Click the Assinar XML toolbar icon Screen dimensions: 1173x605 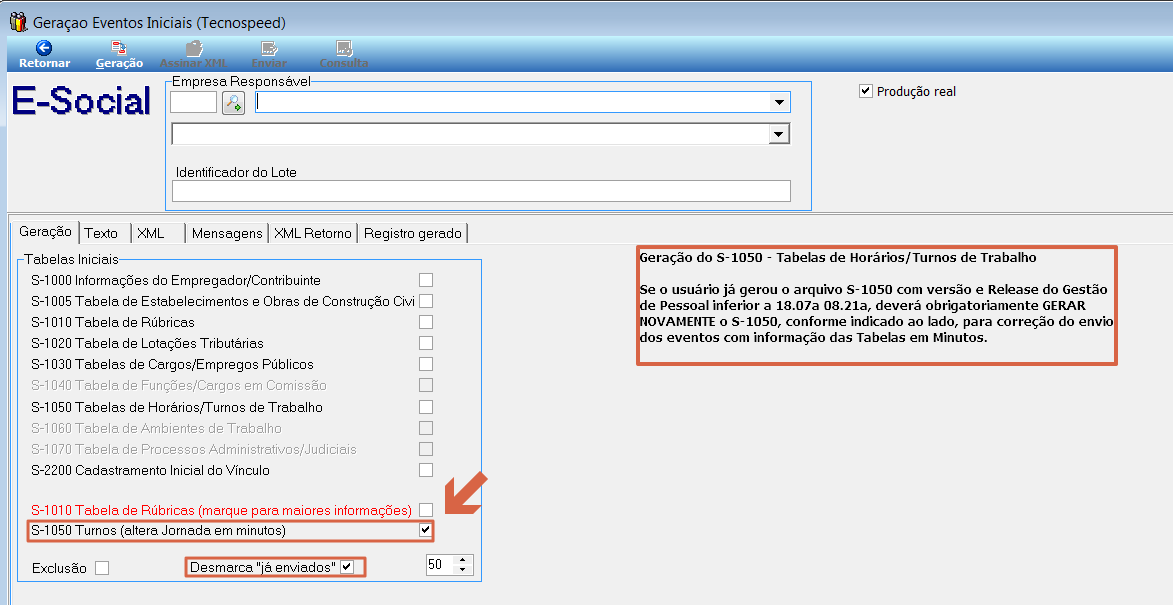[x=194, y=48]
